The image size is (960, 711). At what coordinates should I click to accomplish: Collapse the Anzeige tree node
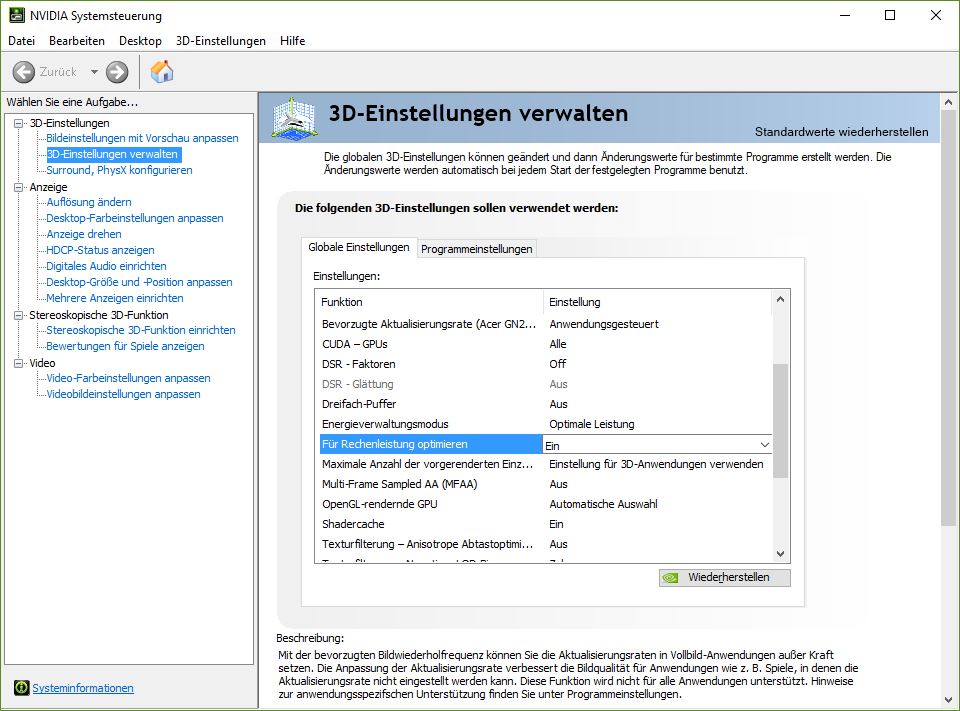point(18,187)
